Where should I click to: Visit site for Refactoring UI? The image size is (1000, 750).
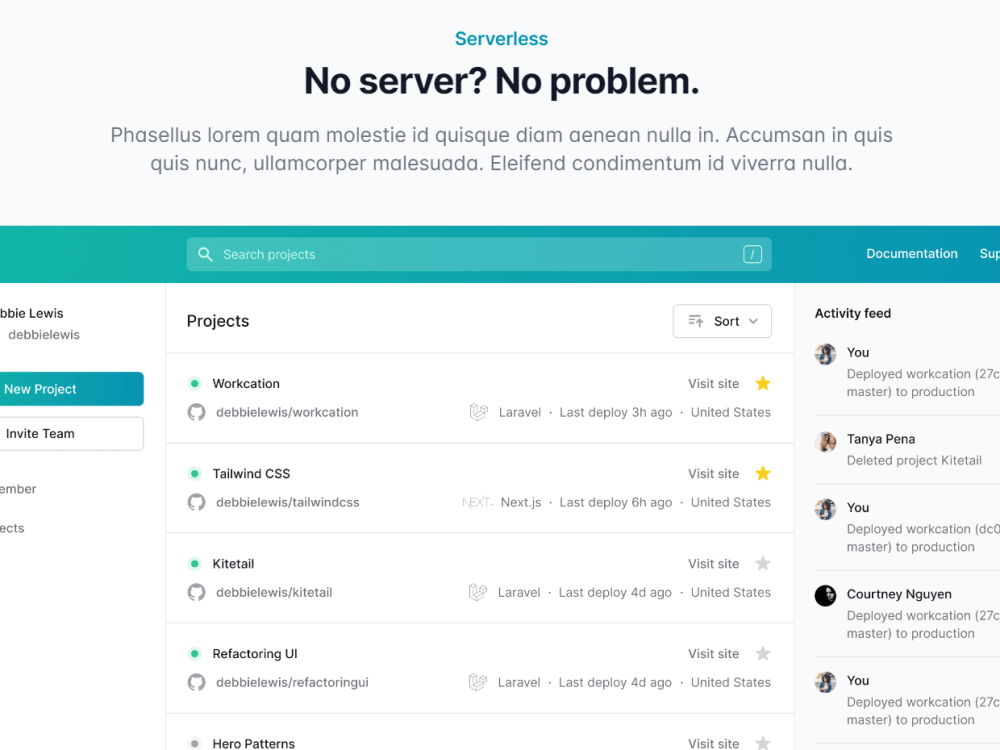pyautogui.click(x=713, y=653)
